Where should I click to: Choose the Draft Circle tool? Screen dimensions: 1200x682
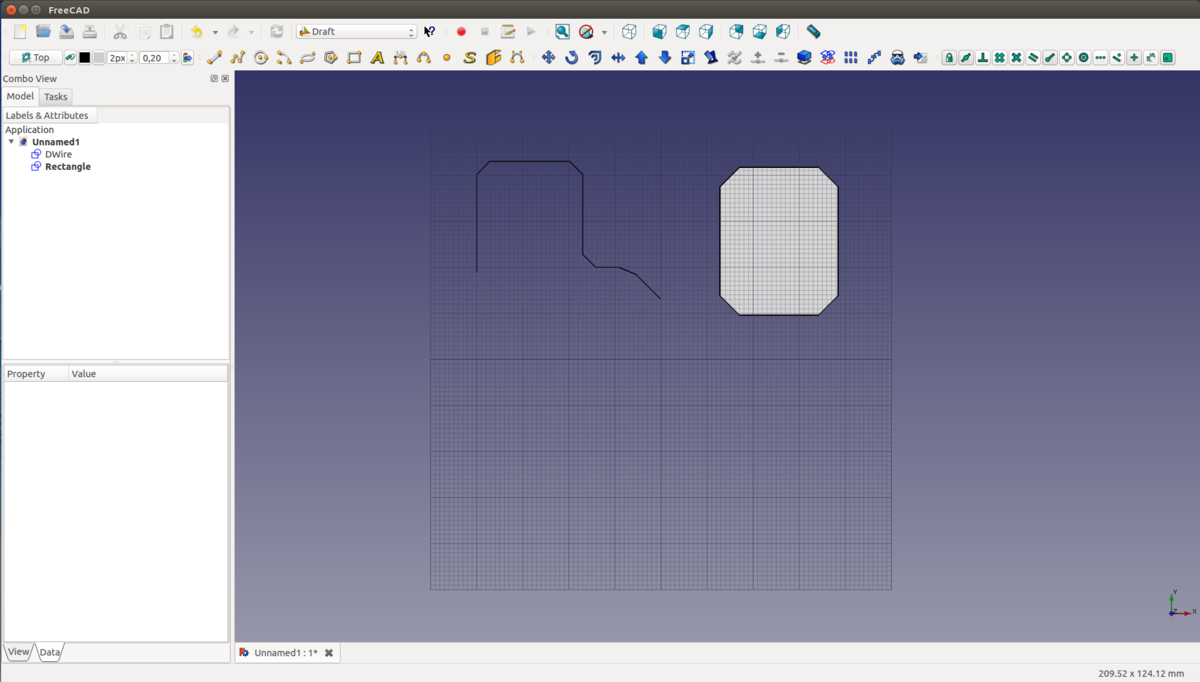point(261,58)
